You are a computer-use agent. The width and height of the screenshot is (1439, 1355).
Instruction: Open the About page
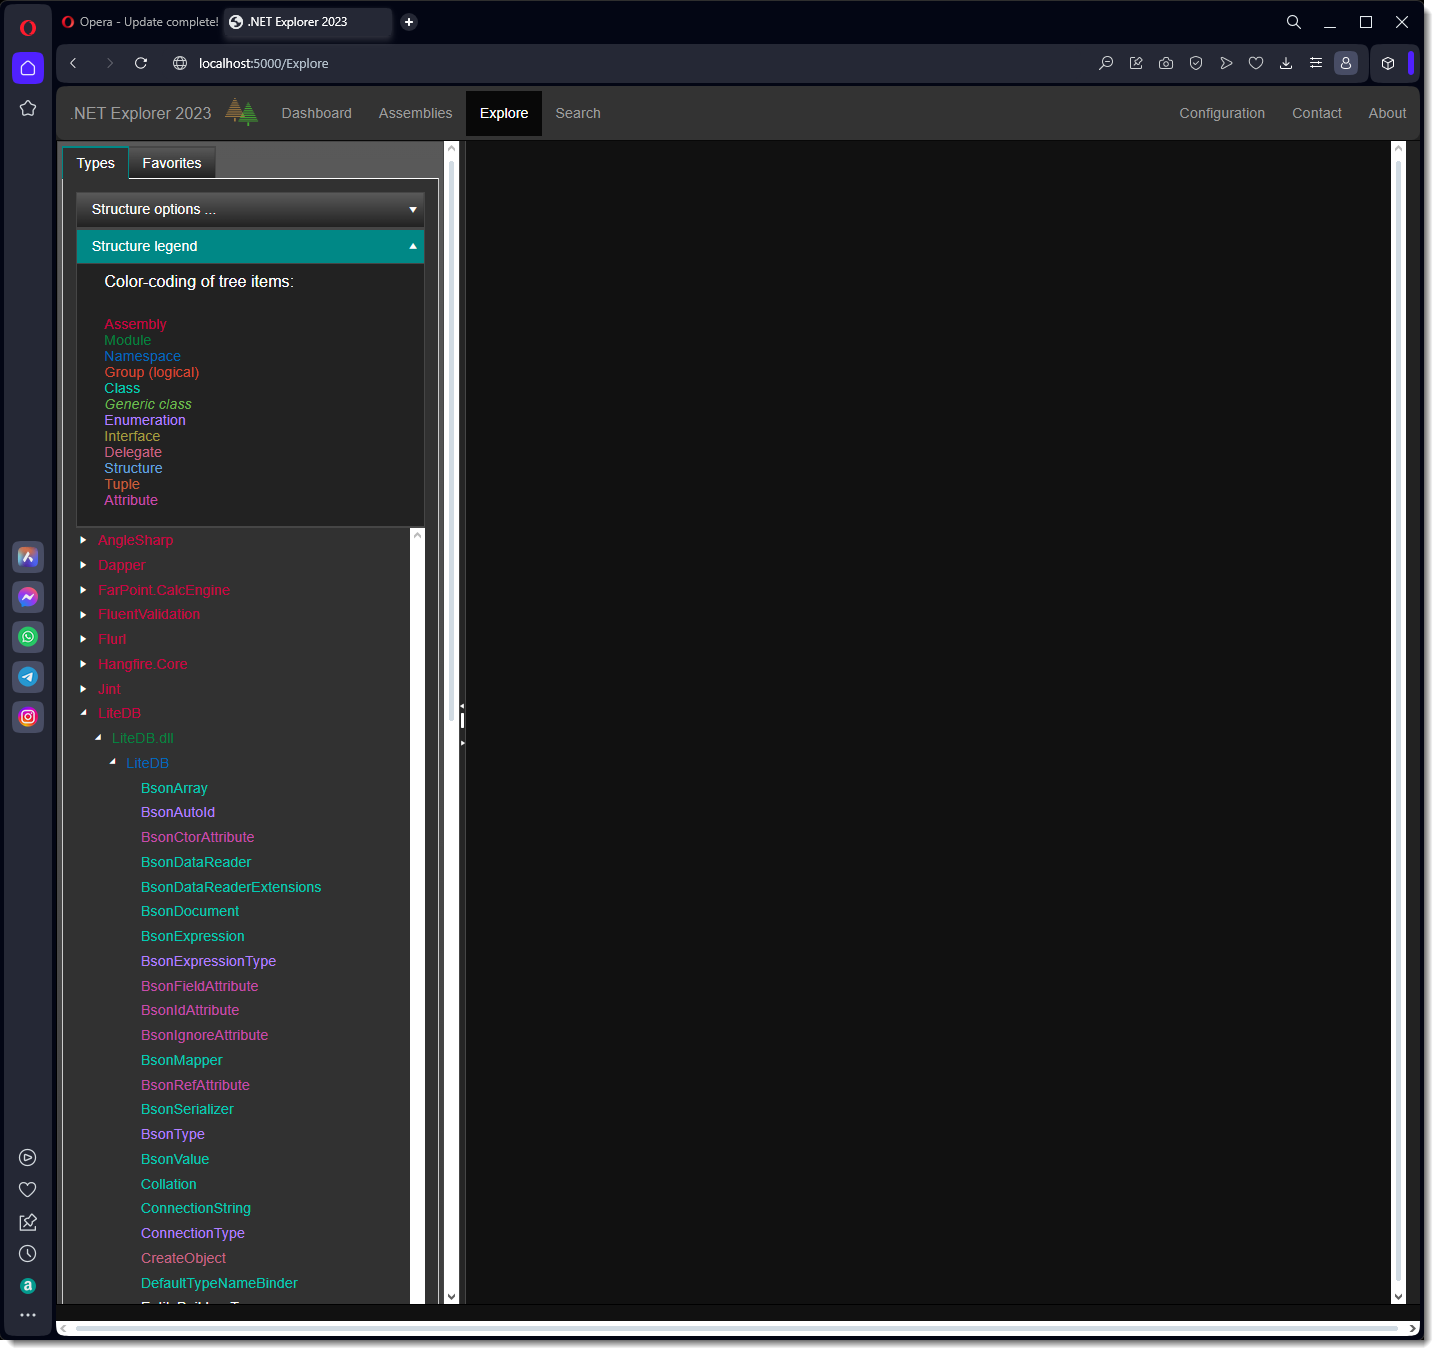pyautogui.click(x=1387, y=113)
